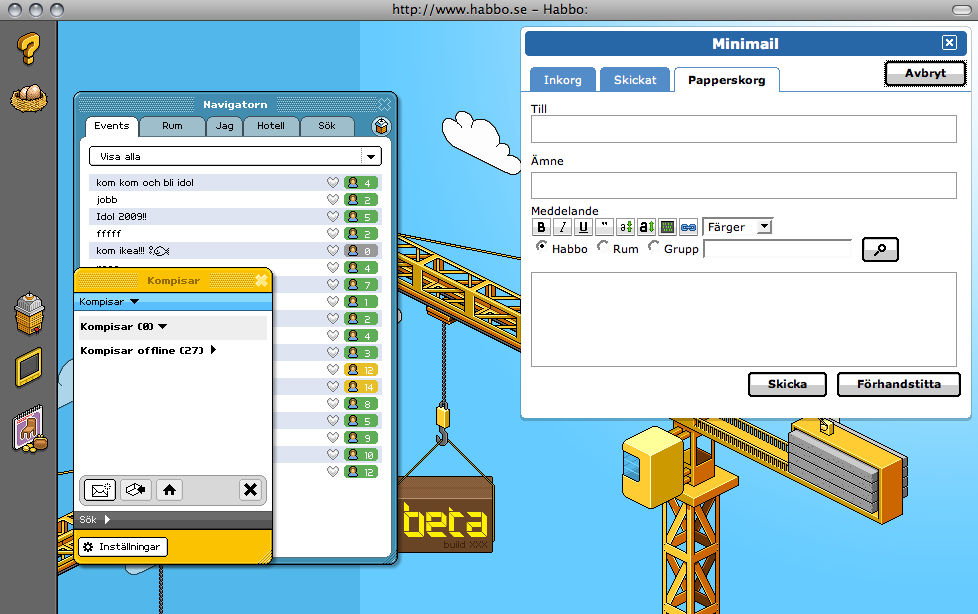Open Inställningar in Kompisar window

click(x=123, y=547)
